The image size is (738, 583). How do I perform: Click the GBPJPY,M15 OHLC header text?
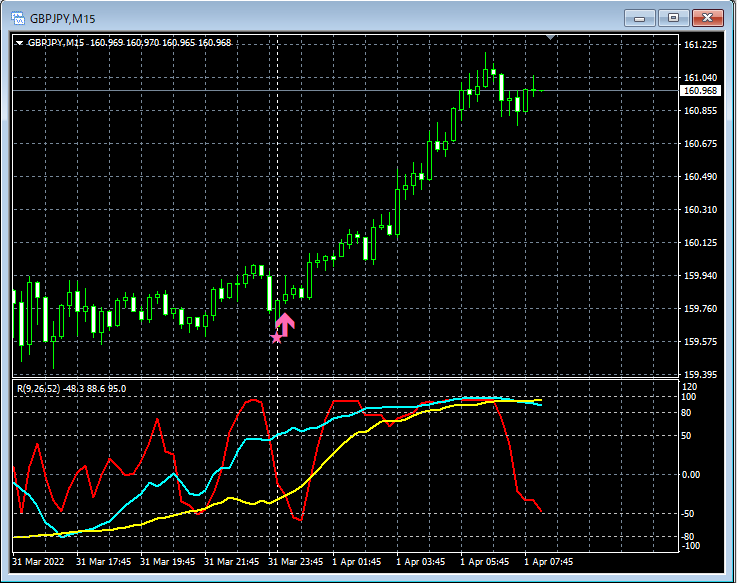tap(129, 43)
